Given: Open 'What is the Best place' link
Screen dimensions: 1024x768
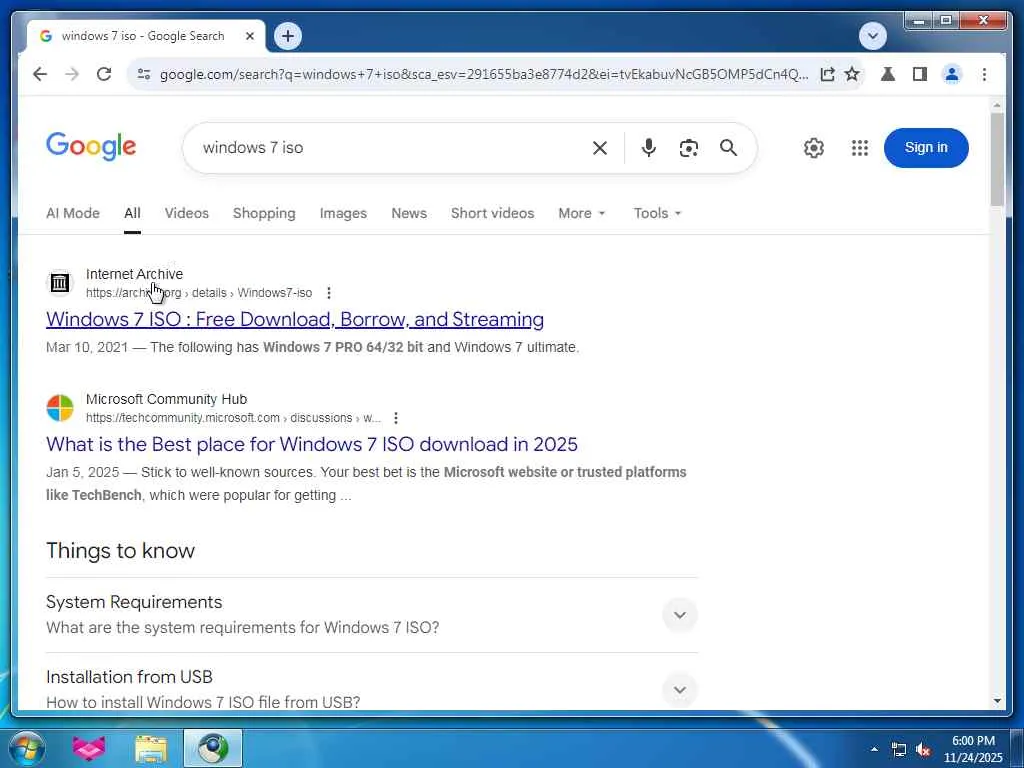Looking at the screenshot, I should click(x=312, y=444).
